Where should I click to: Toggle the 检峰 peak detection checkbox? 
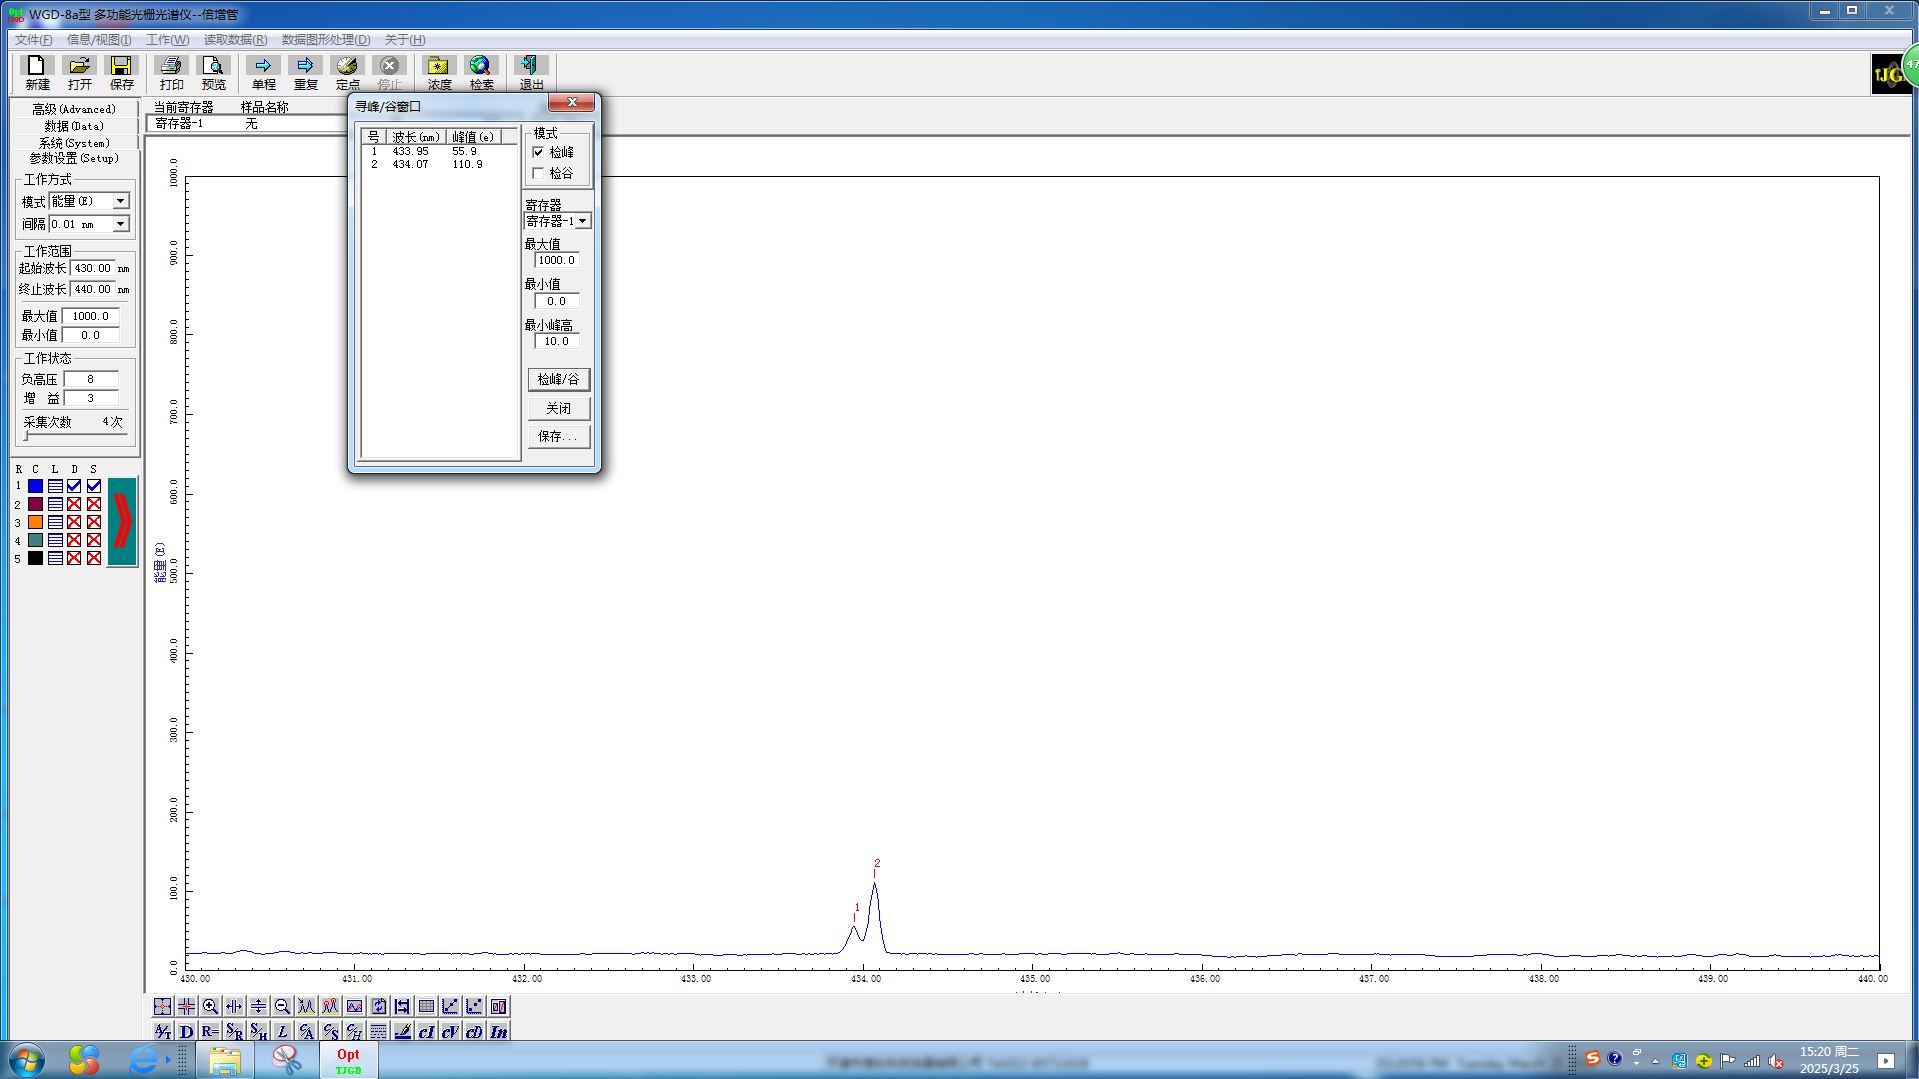[x=538, y=152]
